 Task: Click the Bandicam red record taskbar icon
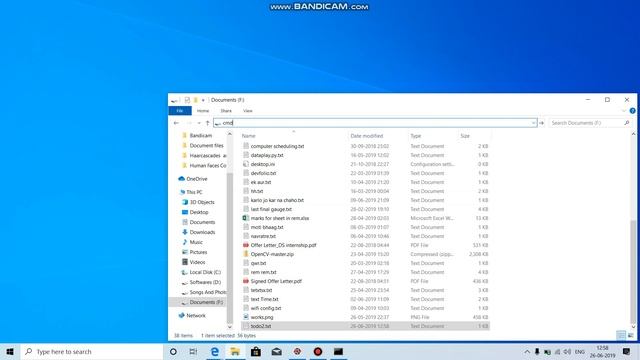318,351
